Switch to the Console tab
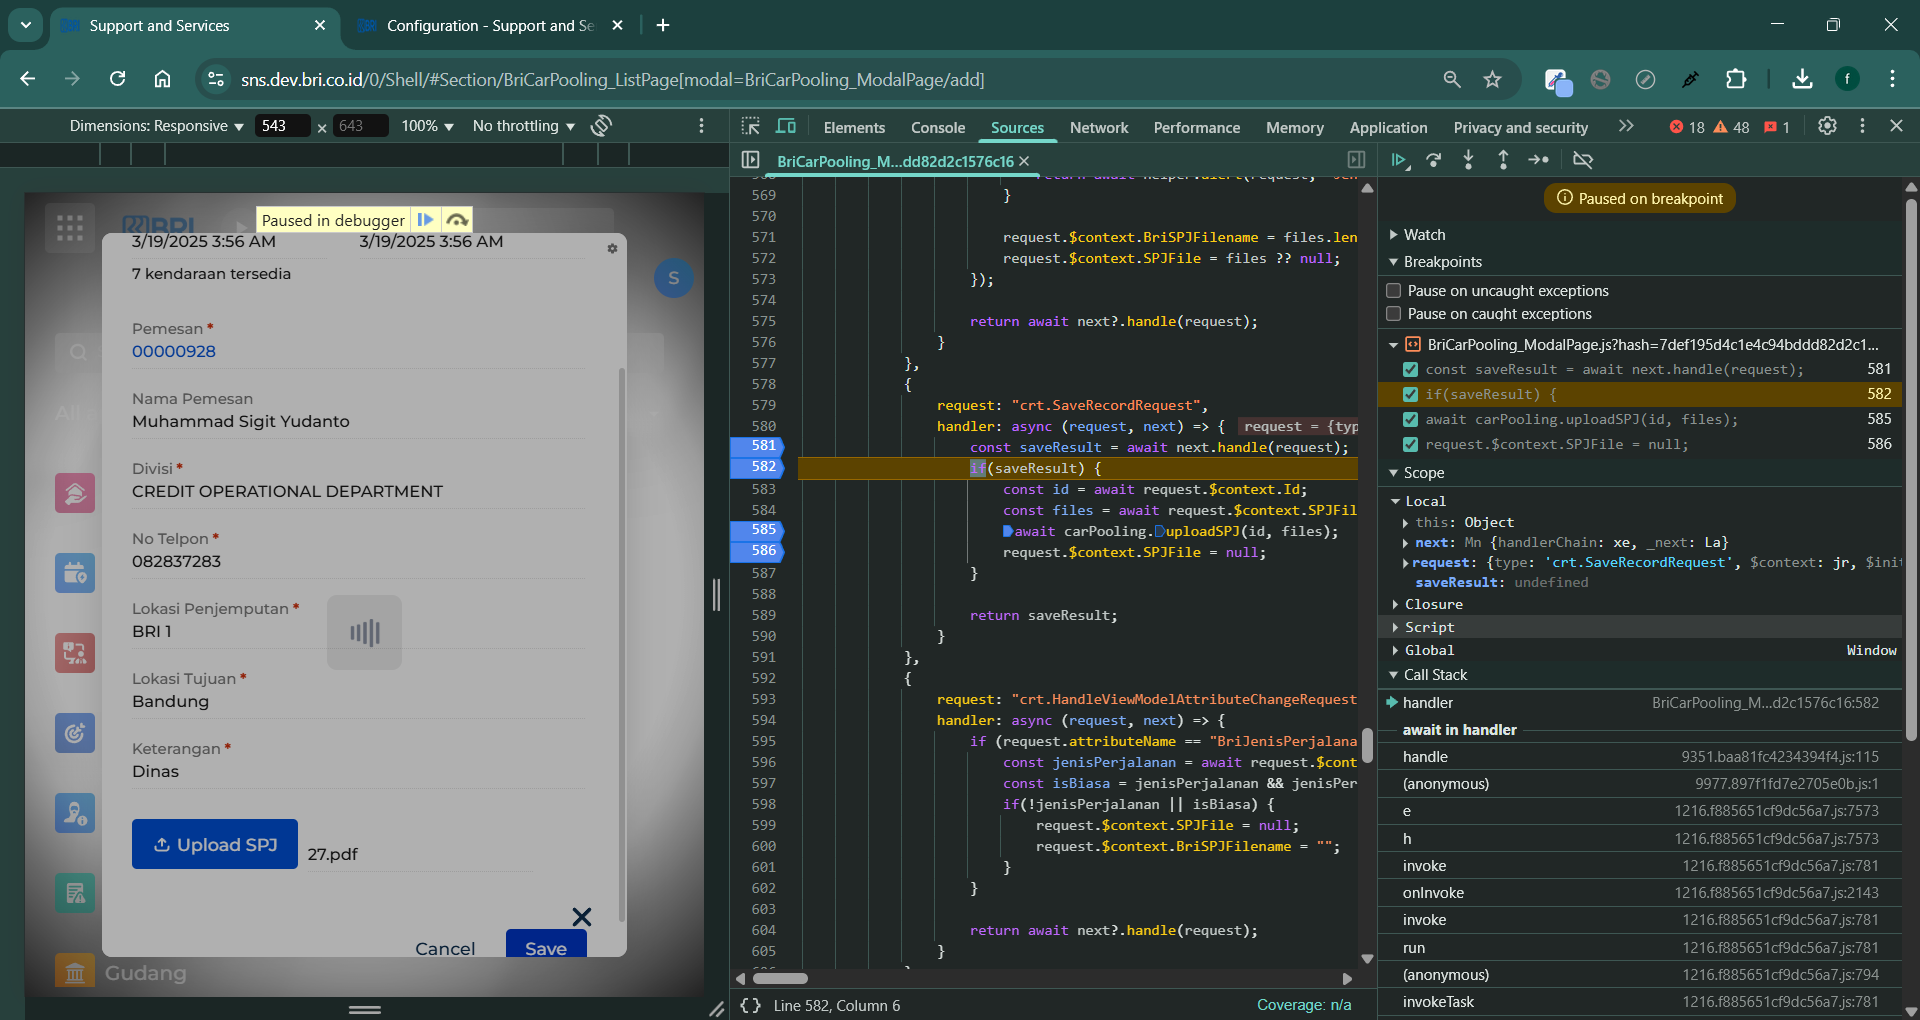The image size is (1920, 1020). 938,127
